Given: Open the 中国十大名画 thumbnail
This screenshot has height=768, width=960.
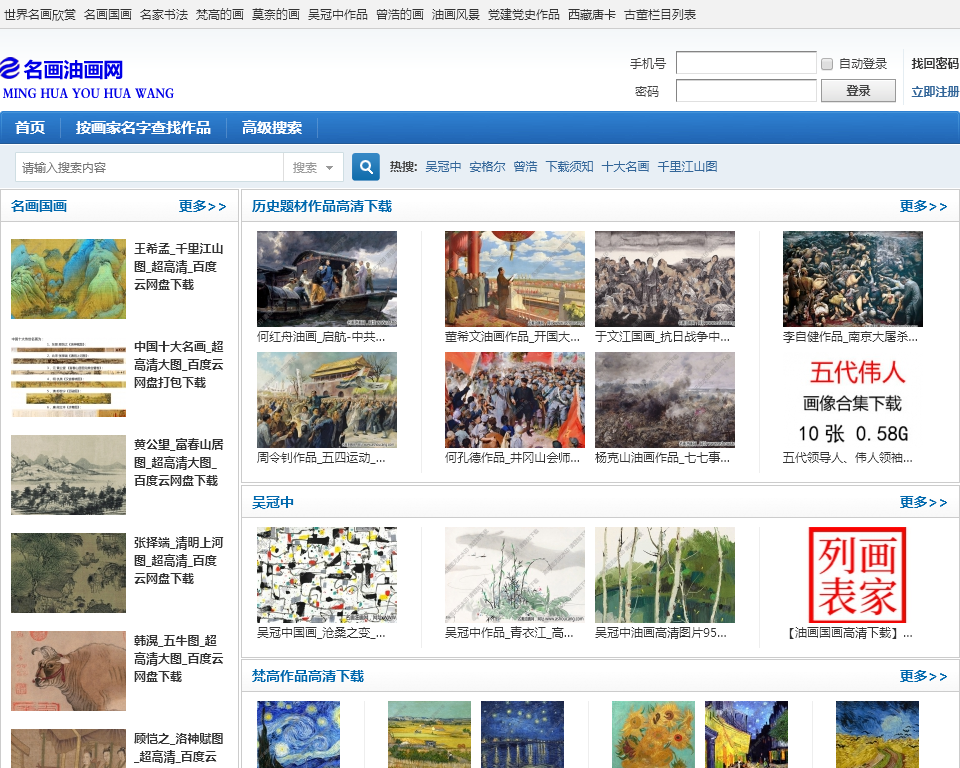Looking at the screenshot, I should click(69, 377).
